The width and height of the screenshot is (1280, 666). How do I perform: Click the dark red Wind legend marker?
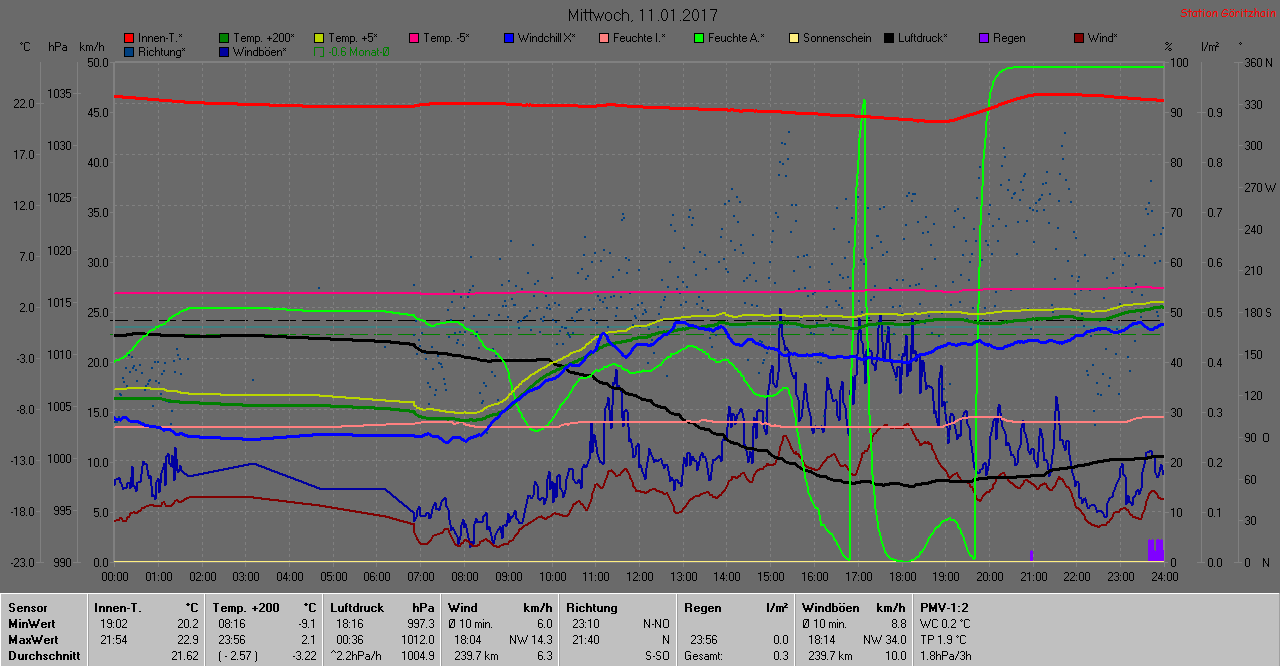point(1079,38)
